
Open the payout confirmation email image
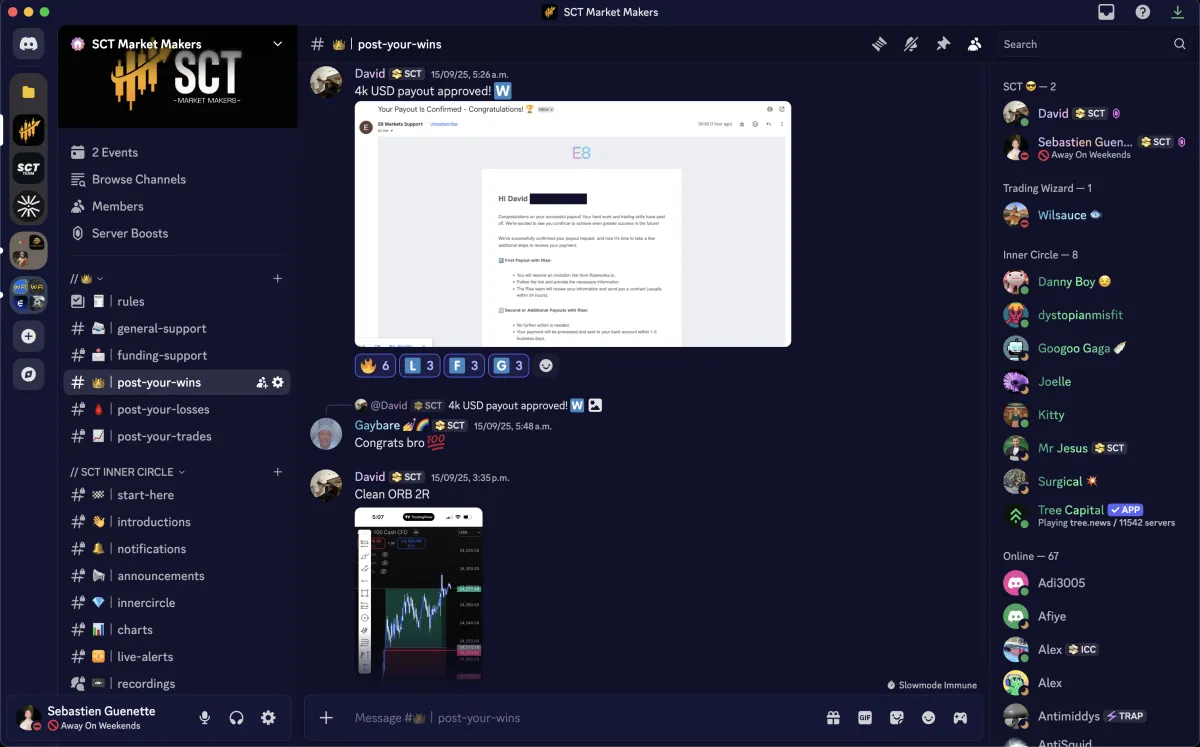(573, 224)
